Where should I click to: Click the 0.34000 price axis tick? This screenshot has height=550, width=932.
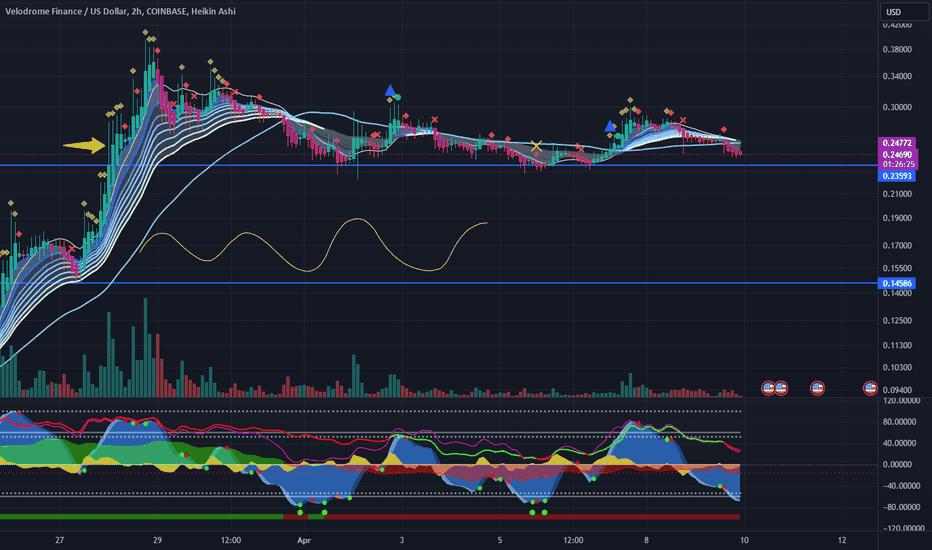pos(897,76)
